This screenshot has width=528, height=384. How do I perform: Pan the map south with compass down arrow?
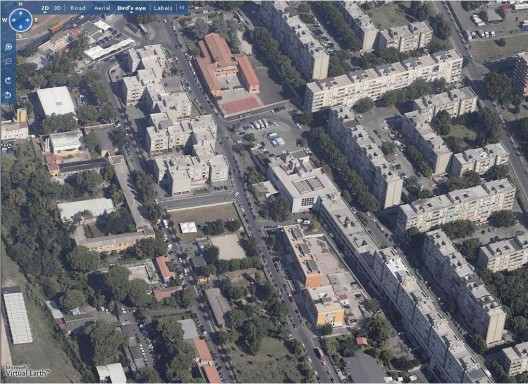[x=21, y=27]
